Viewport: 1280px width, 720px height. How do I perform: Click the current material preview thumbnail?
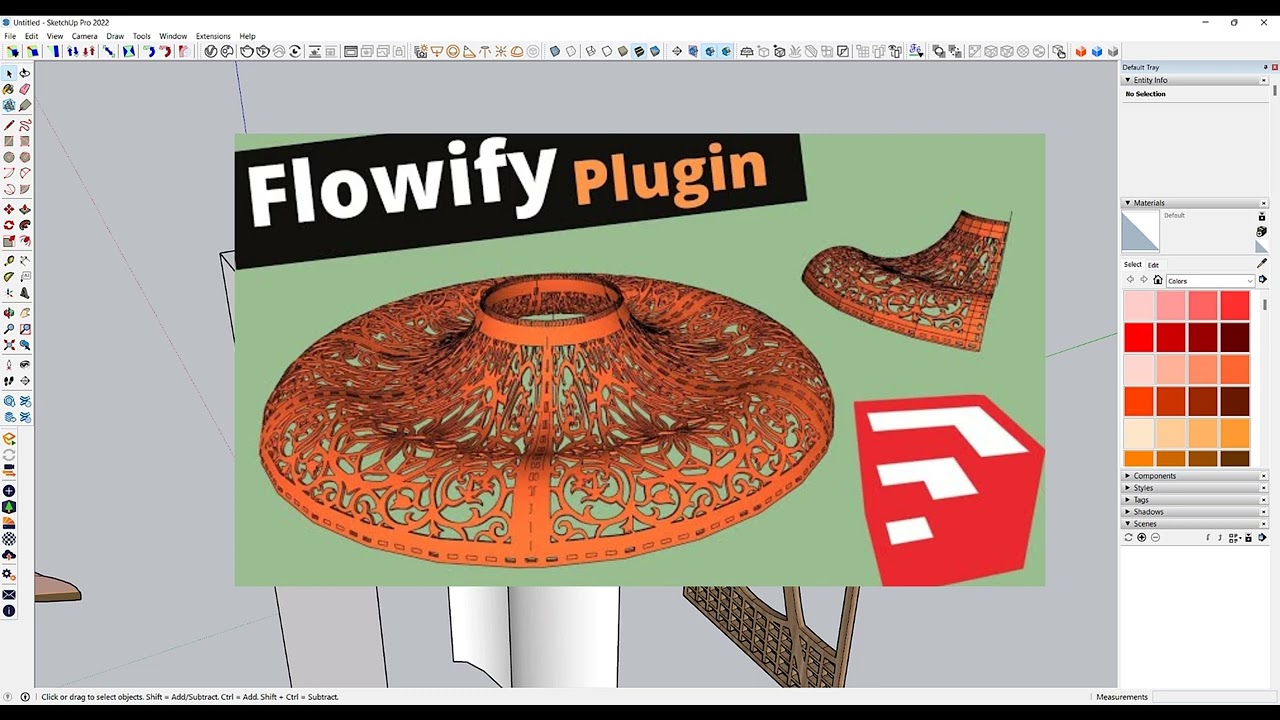pos(1140,232)
